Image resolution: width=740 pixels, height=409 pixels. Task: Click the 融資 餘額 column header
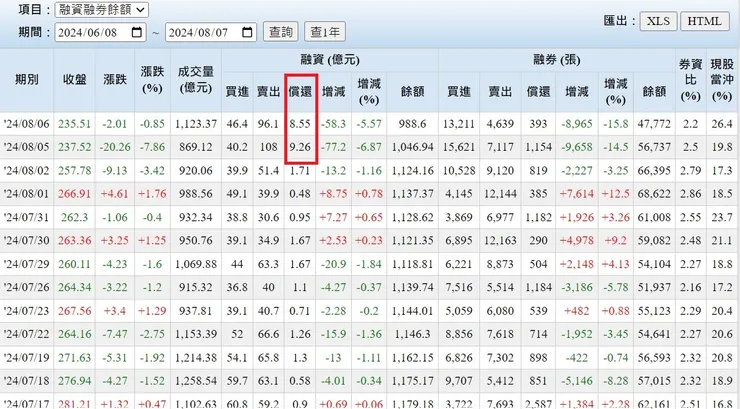pos(412,91)
